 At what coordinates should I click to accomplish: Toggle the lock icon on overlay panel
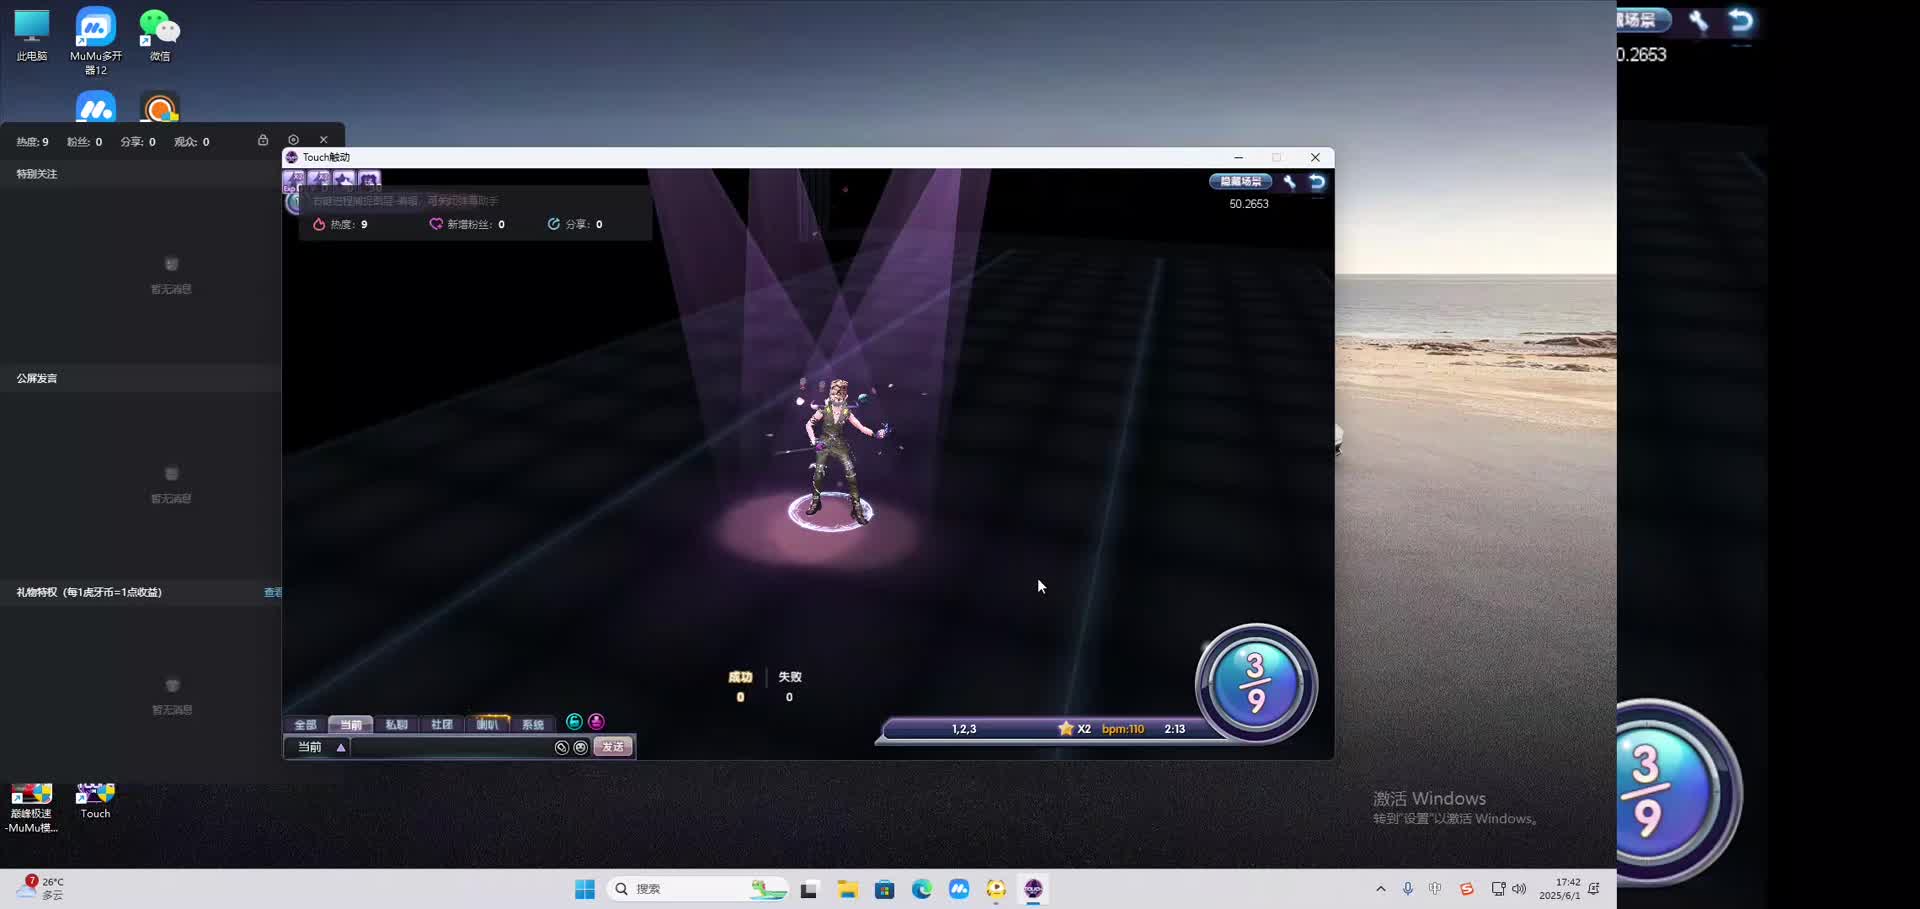coord(263,140)
